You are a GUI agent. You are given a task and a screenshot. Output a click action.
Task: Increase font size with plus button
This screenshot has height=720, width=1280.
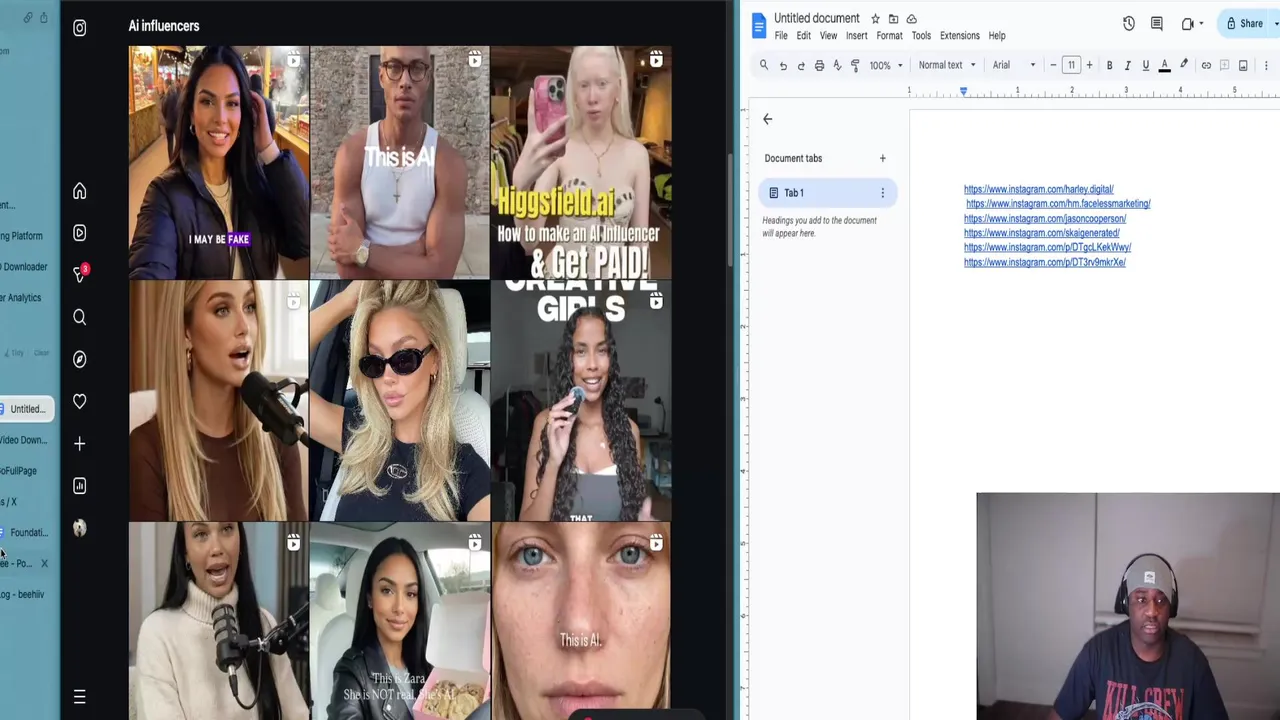click(x=1089, y=65)
